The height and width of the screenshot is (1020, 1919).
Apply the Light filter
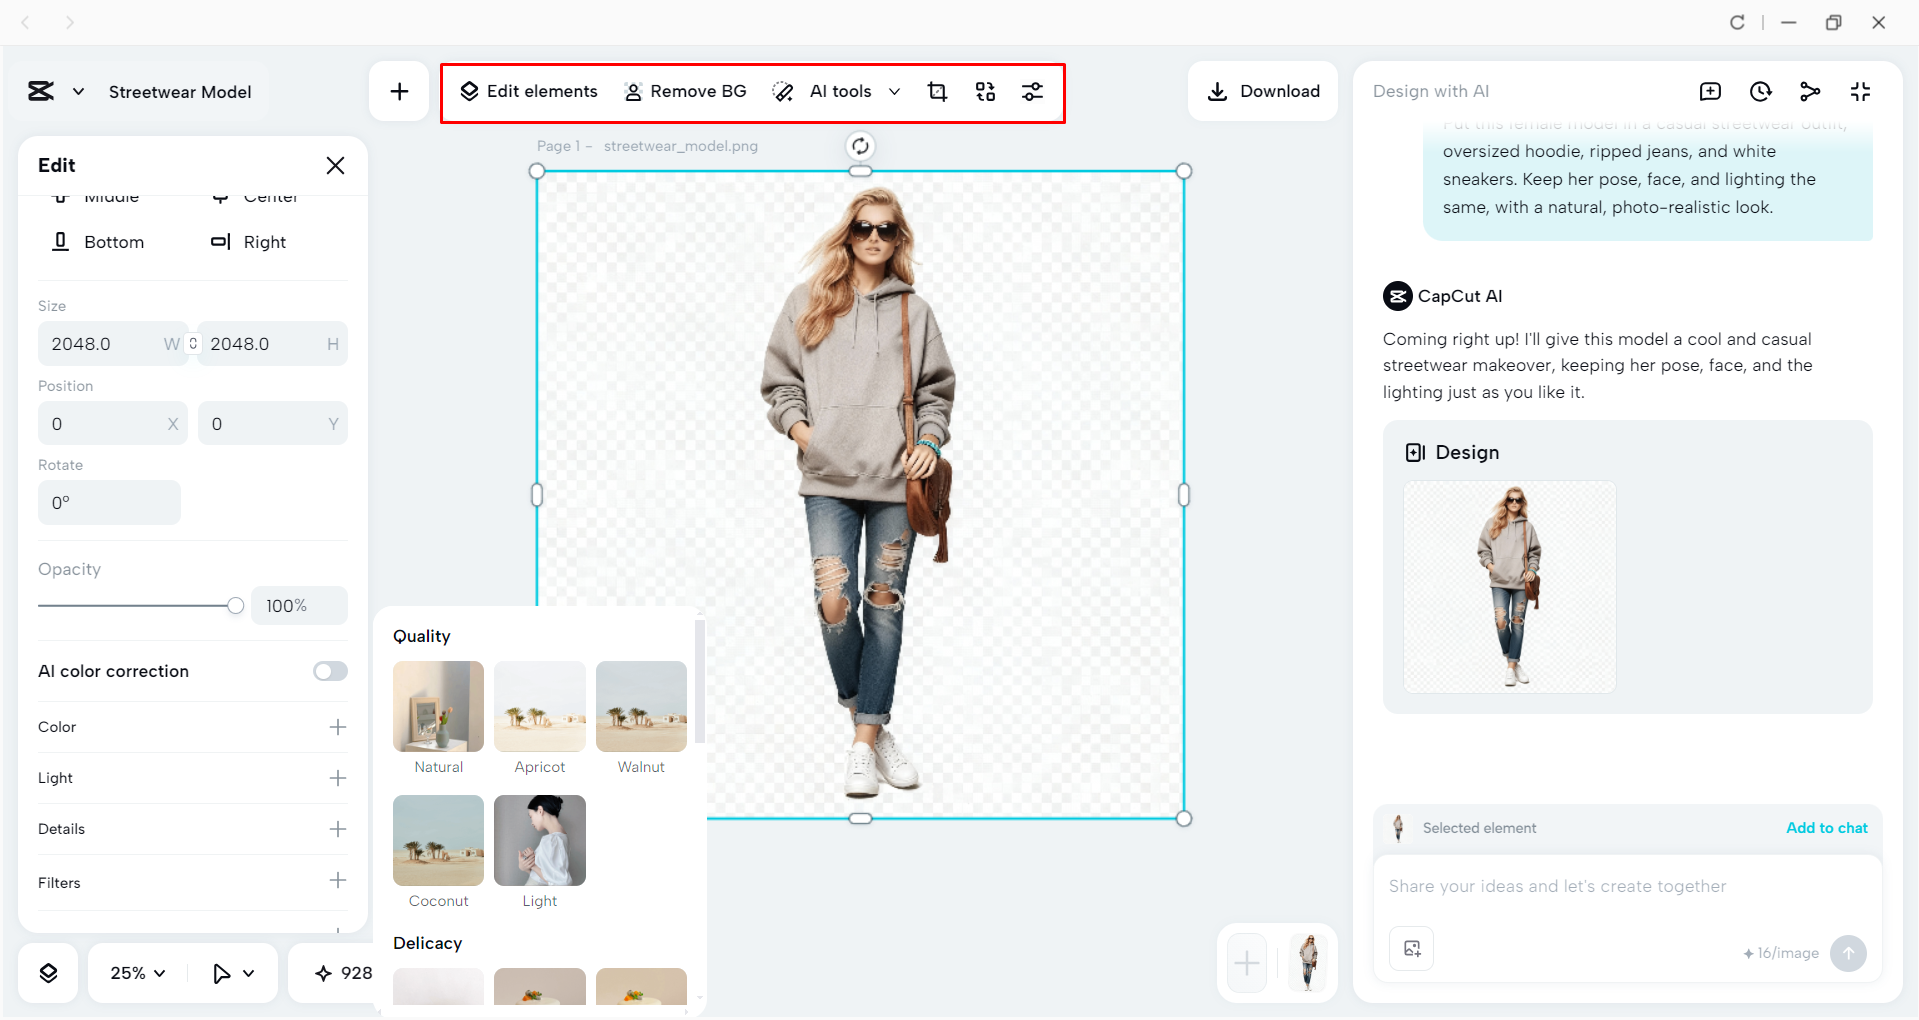(x=540, y=841)
